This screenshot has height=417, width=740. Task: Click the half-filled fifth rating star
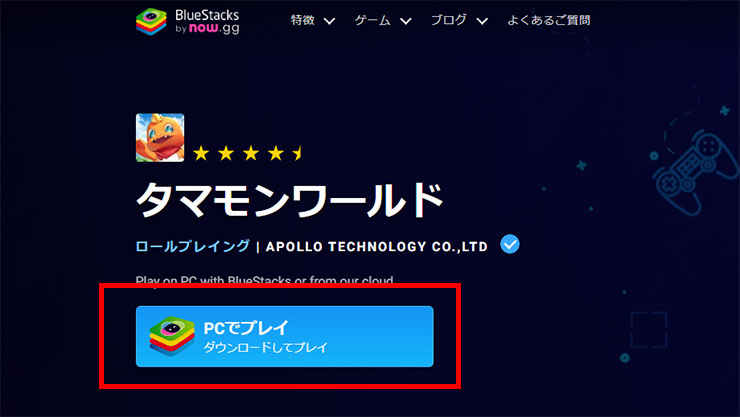298,153
